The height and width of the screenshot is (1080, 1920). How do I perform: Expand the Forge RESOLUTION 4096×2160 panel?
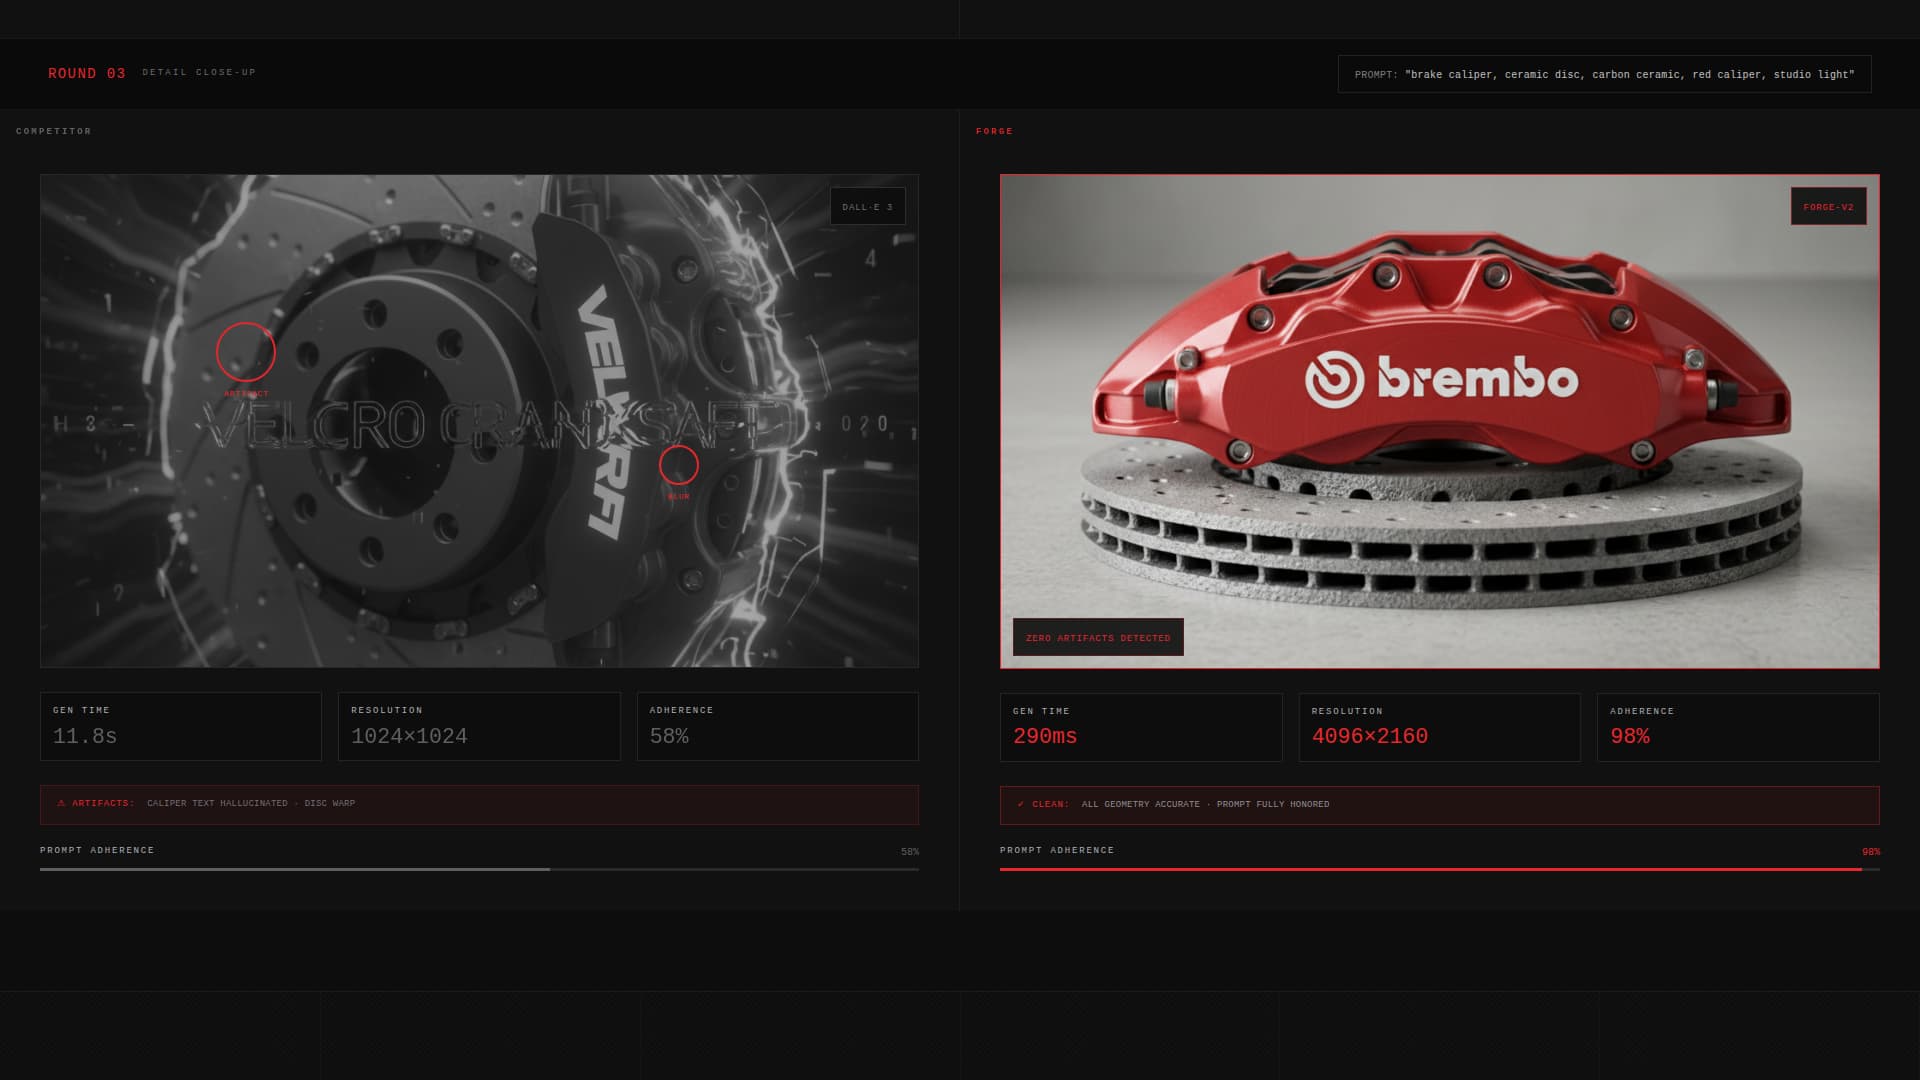tap(1439, 727)
